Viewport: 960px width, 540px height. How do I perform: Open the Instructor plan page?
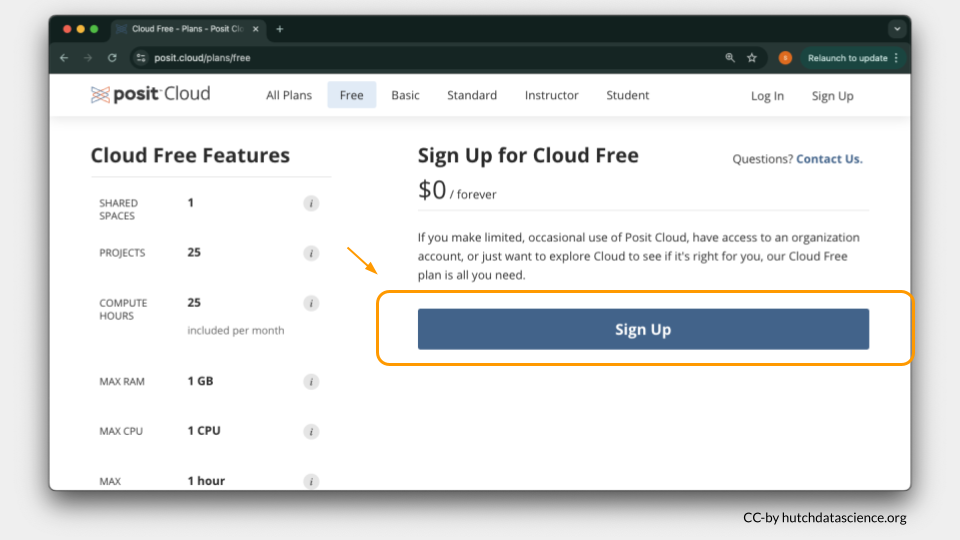[551, 96]
